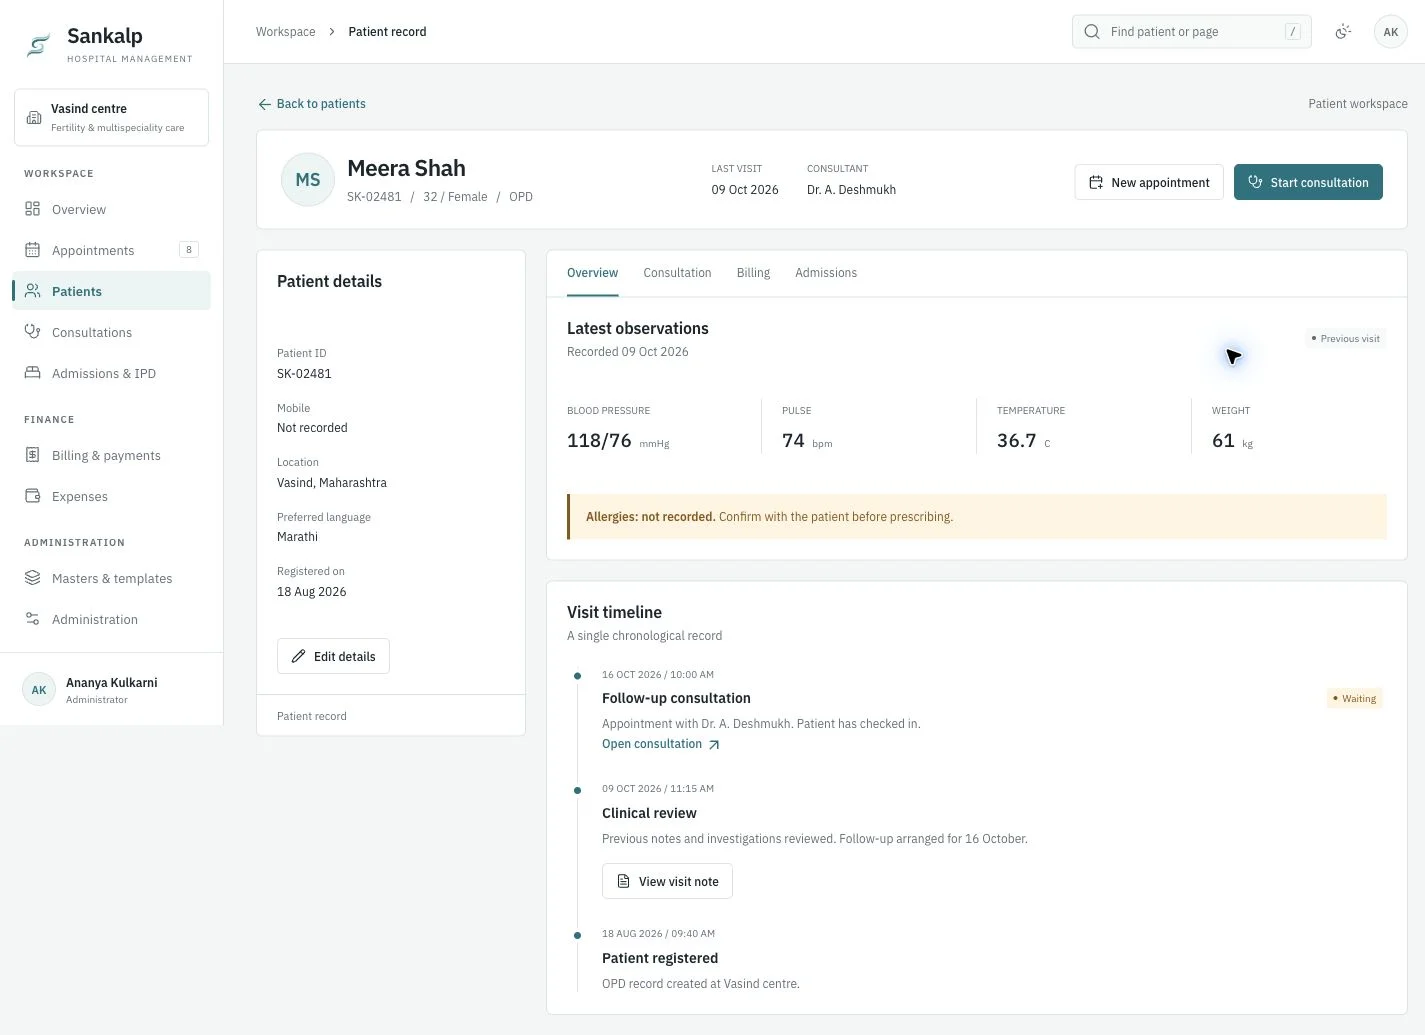Click the Sankalp logo icon
This screenshot has height=1035, width=1425.
(38, 45)
